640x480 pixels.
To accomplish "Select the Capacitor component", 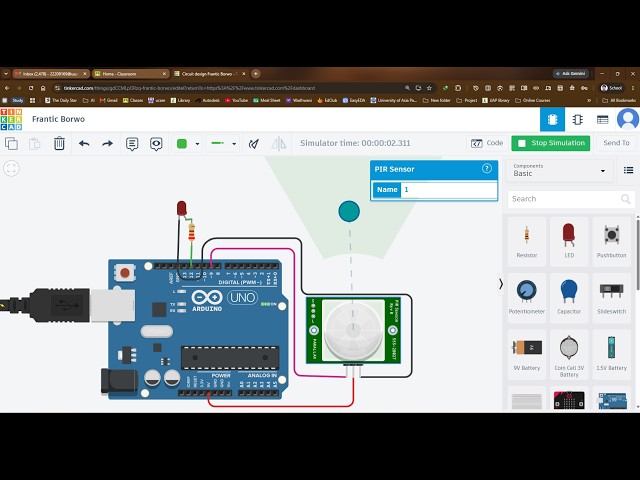I will (x=569, y=298).
